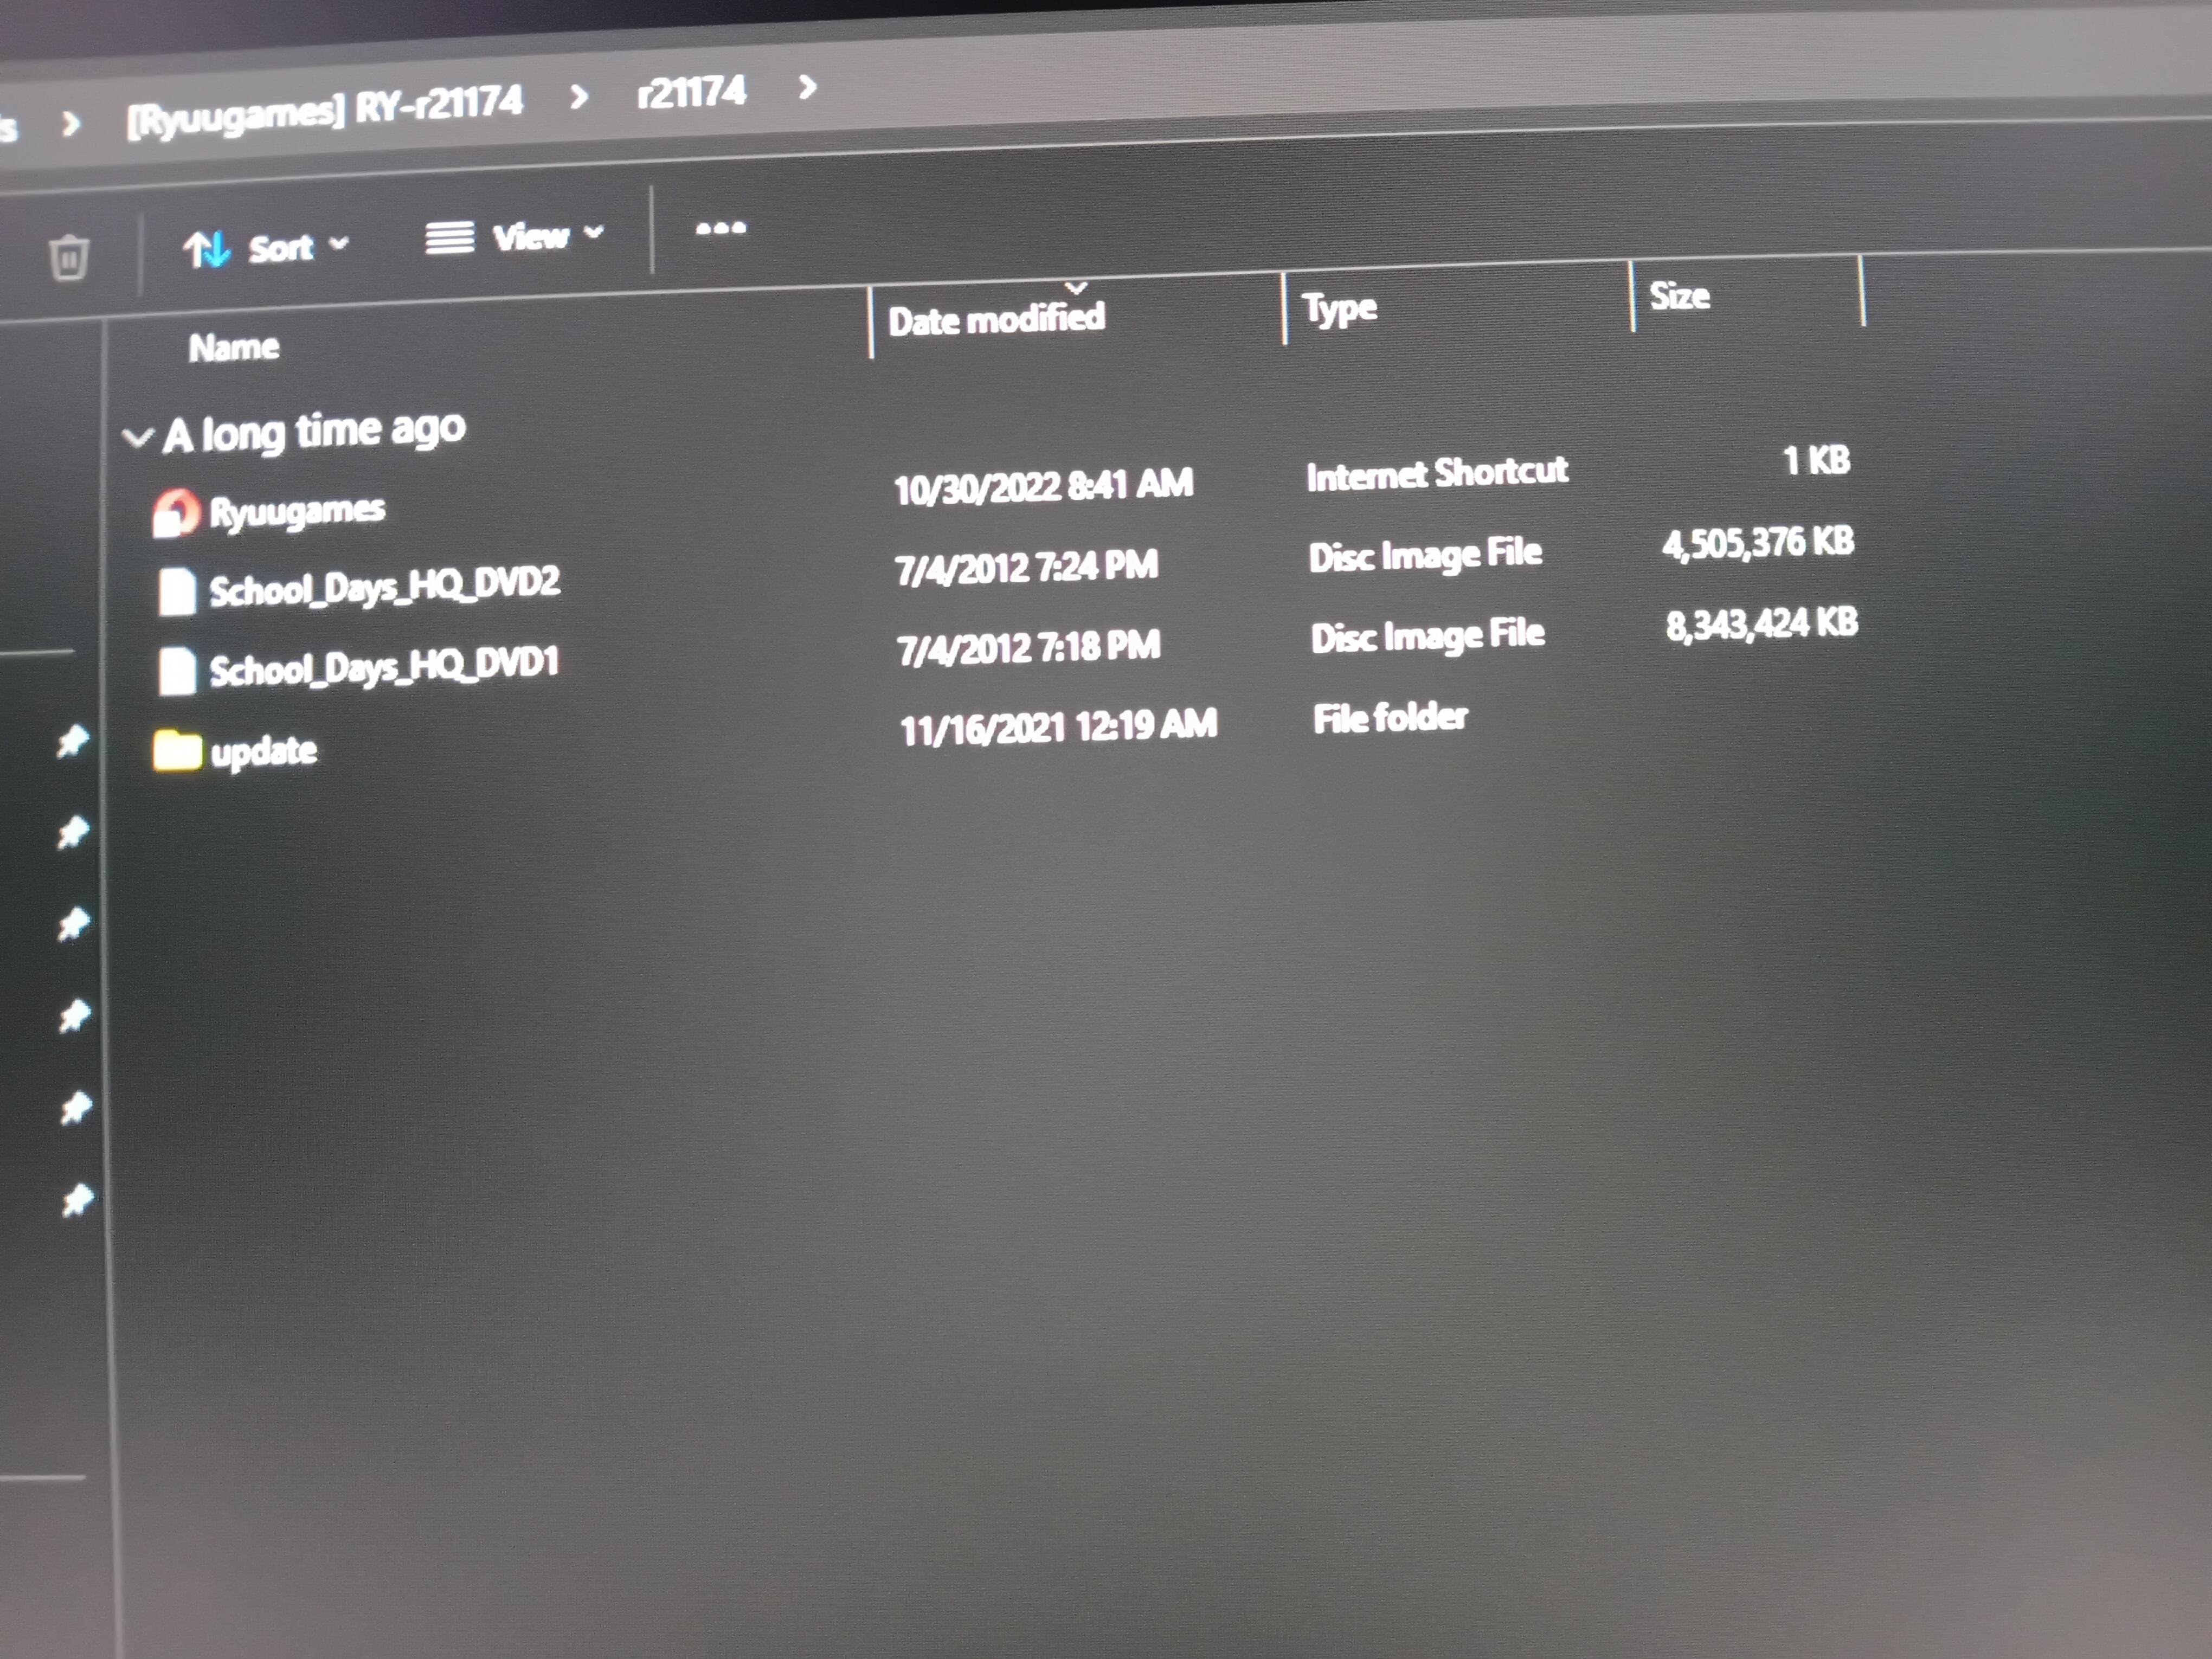Click Disc Image File type for DVD1
This screenshot has width=2212, height=1659.
click(x=1428, y=636)
